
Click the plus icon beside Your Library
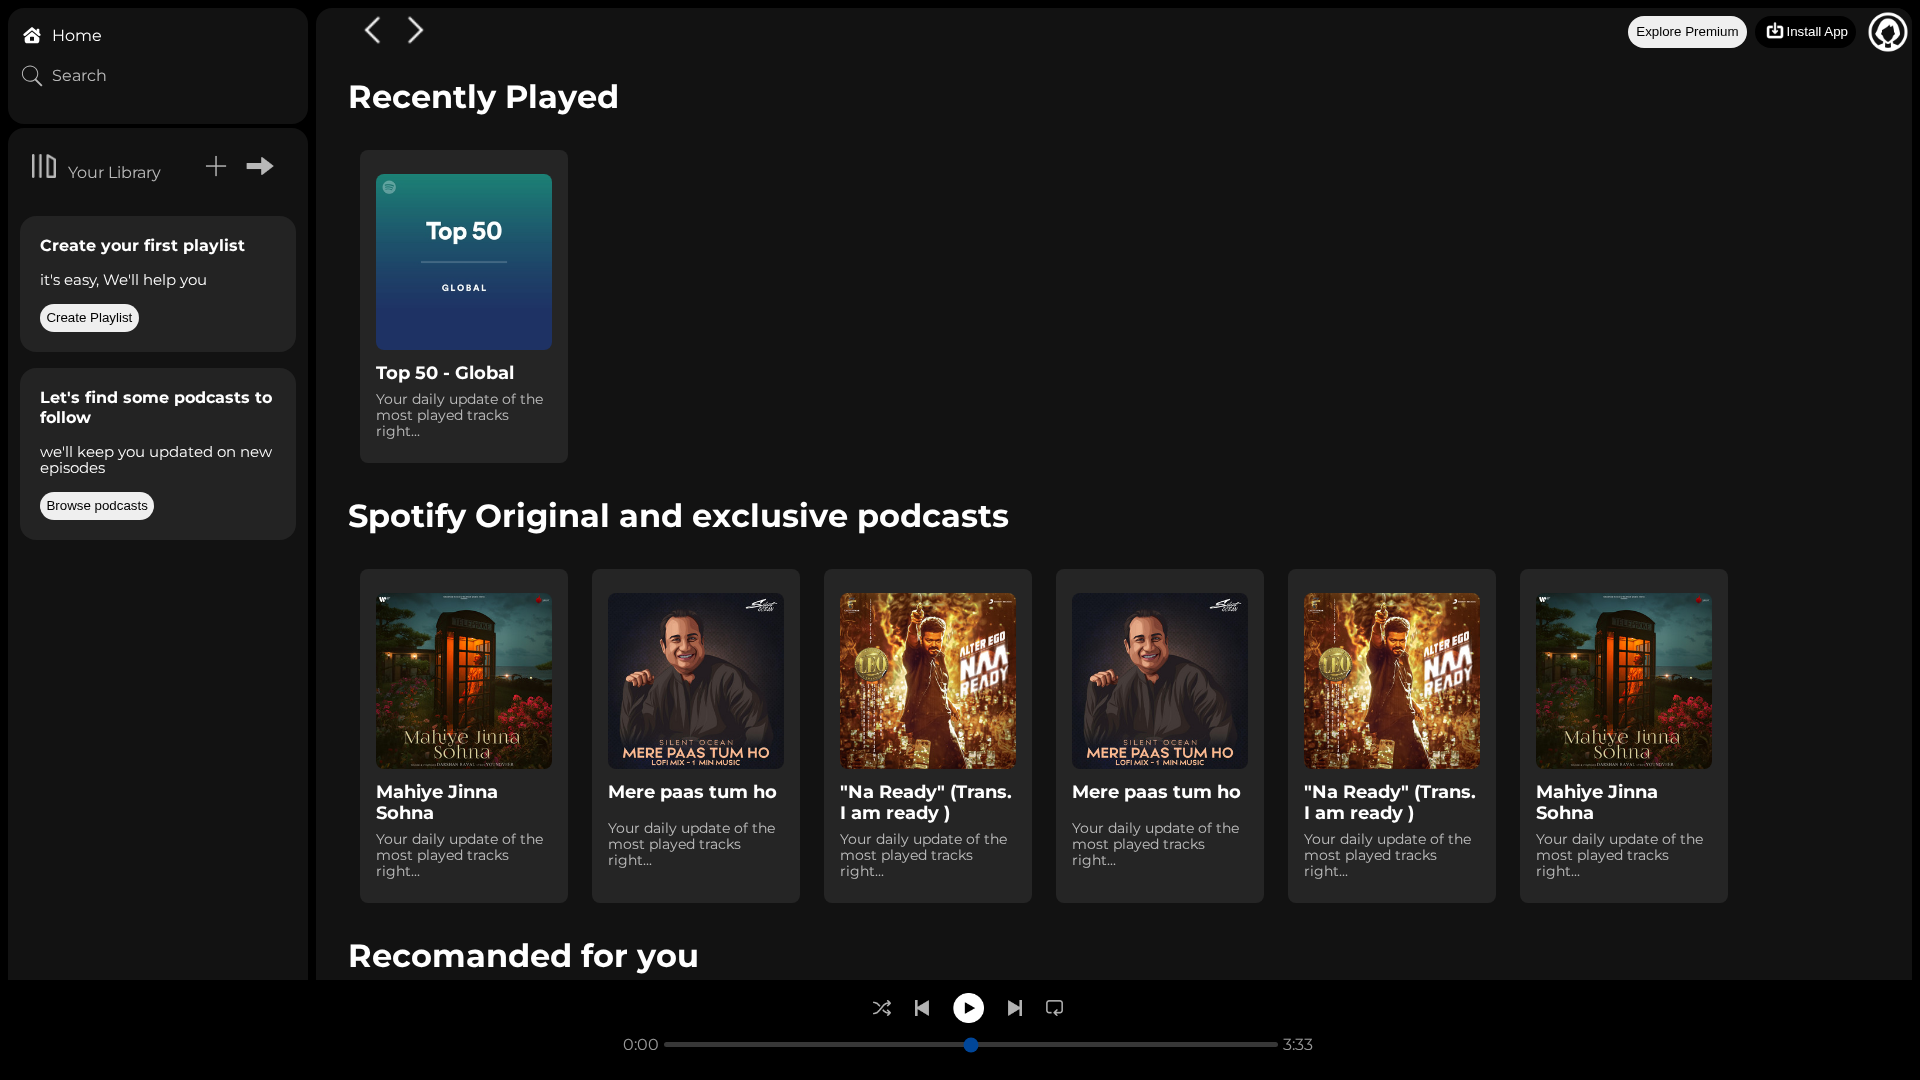coord(216,166)
